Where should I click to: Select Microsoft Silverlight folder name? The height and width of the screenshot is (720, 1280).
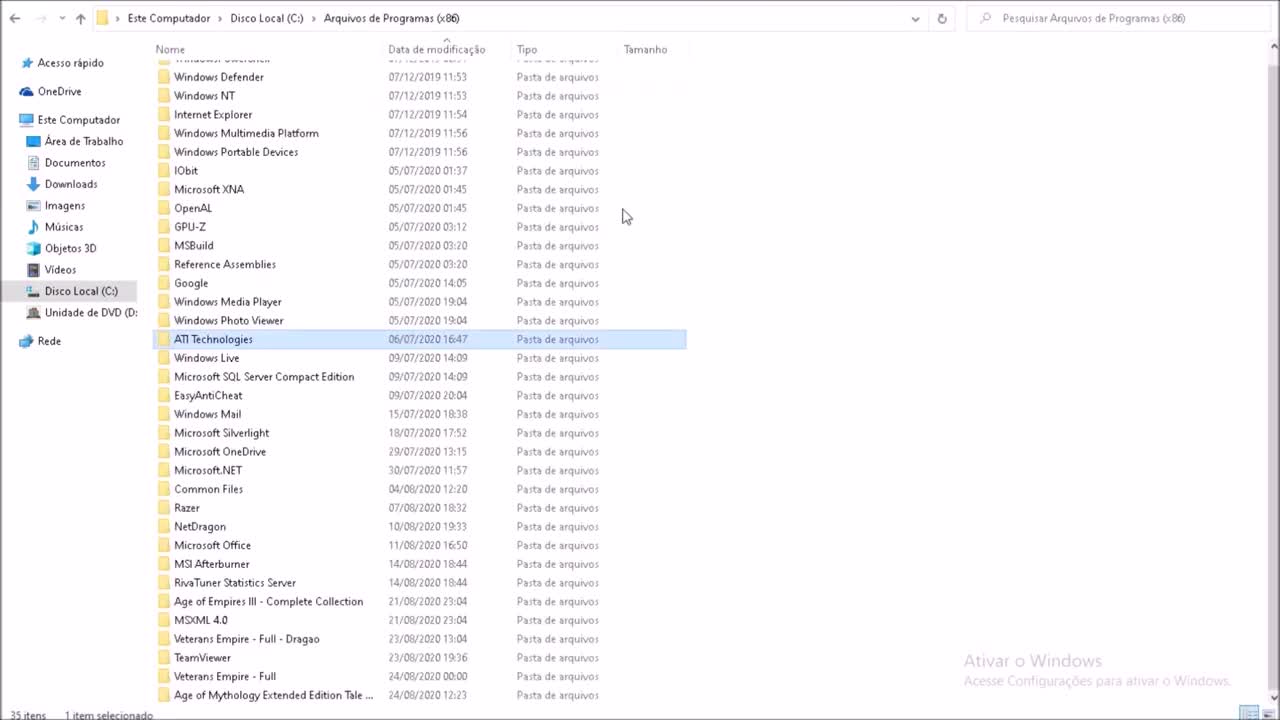[222, 433]
